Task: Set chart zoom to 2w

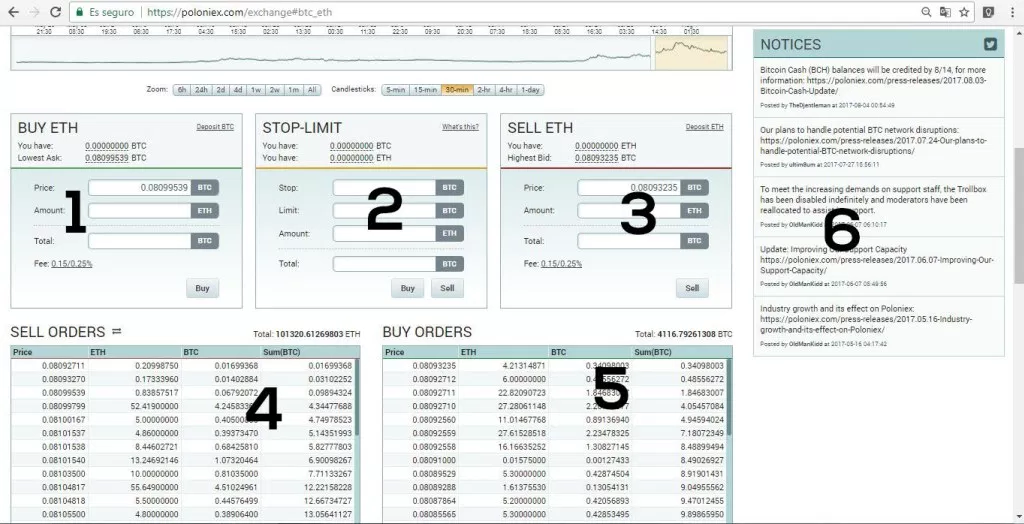Action: (274, 90)
